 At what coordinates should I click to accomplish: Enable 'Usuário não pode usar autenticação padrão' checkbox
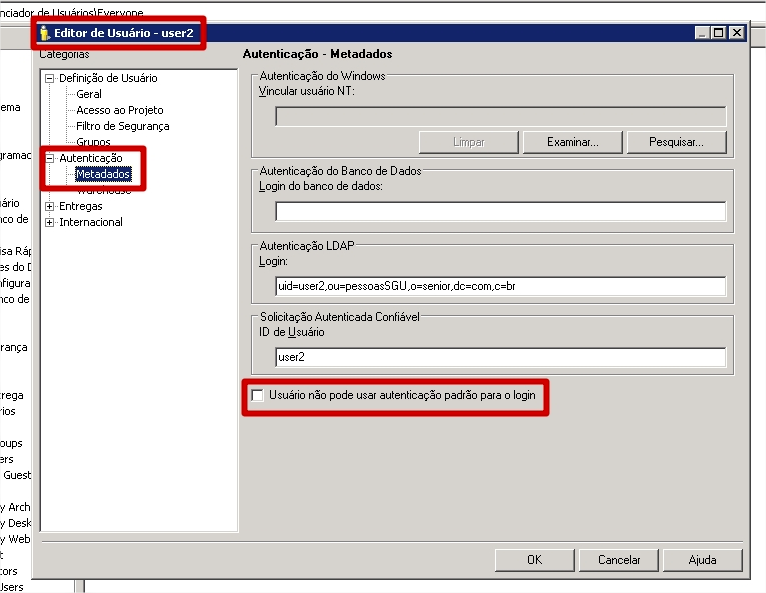pos(258,396)
